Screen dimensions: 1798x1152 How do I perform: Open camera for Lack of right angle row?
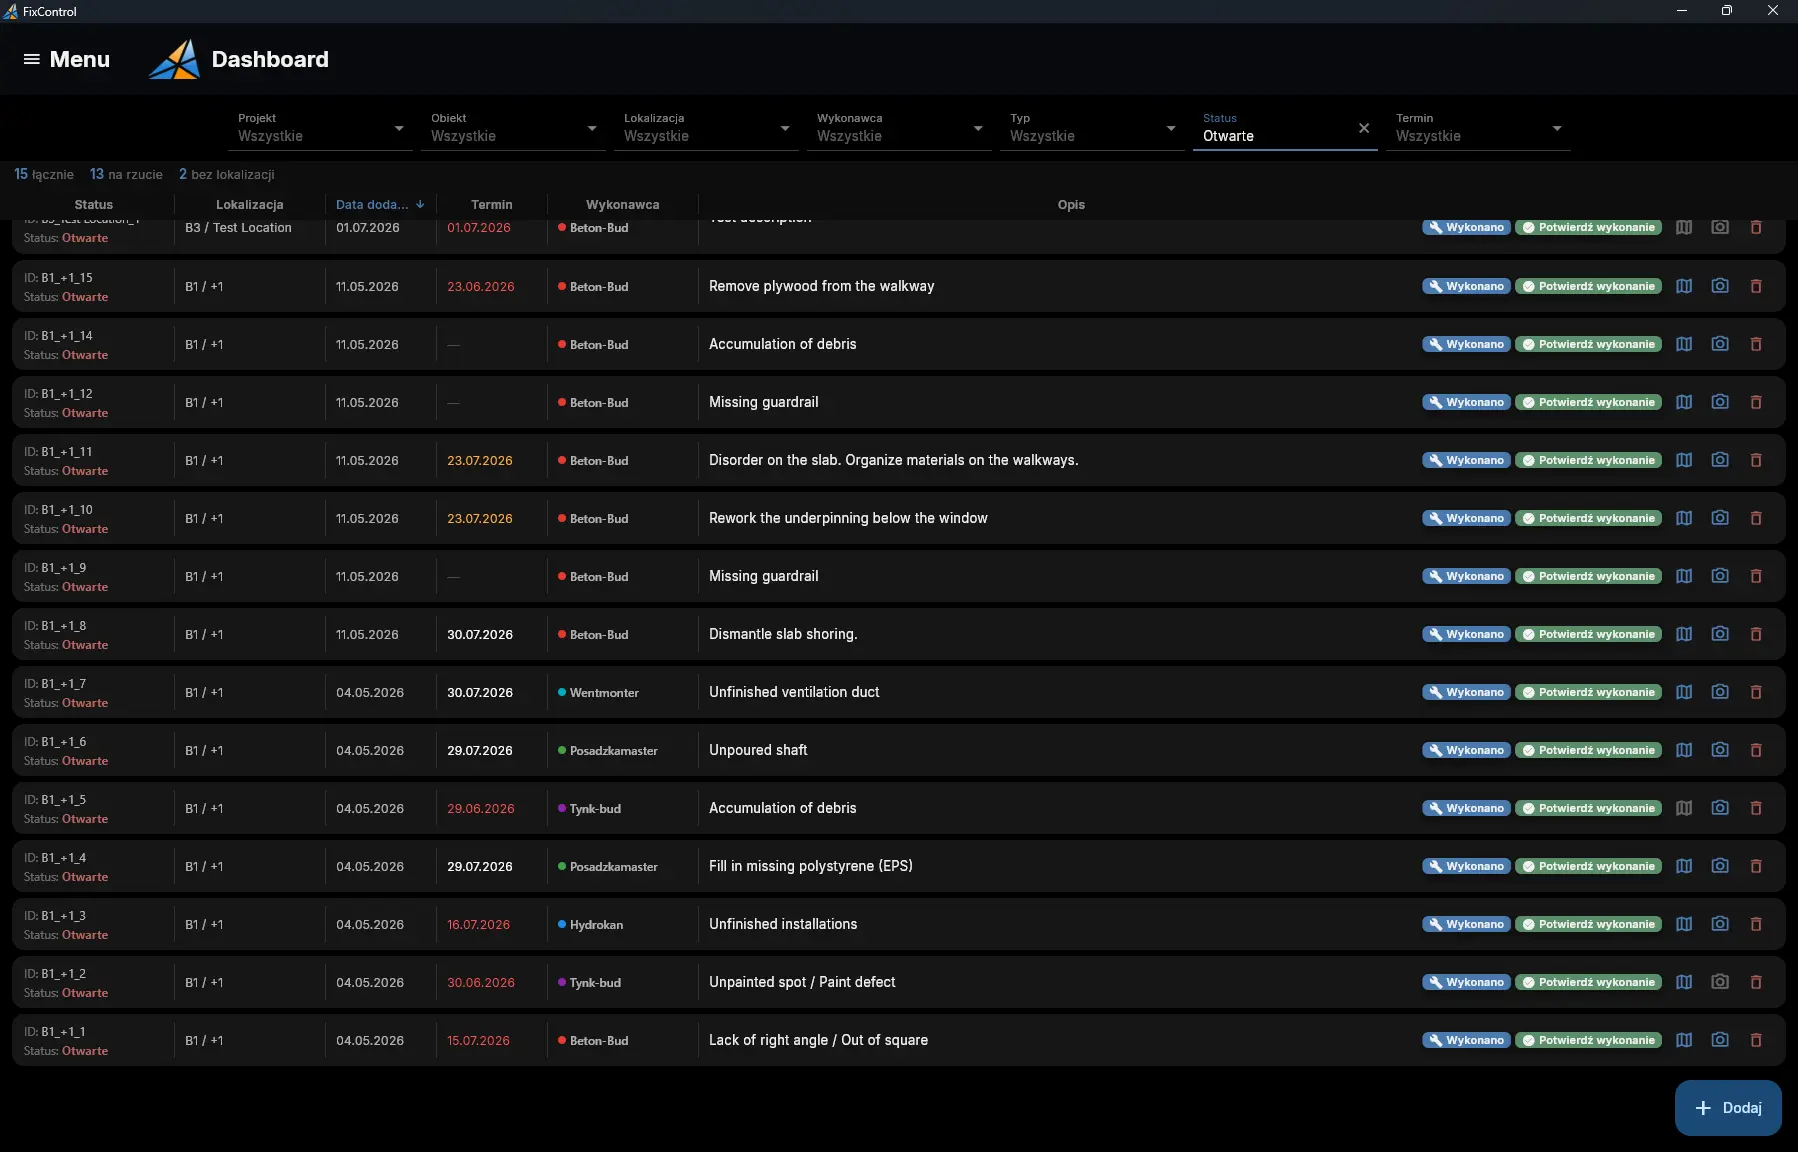click(1720, 1040)
